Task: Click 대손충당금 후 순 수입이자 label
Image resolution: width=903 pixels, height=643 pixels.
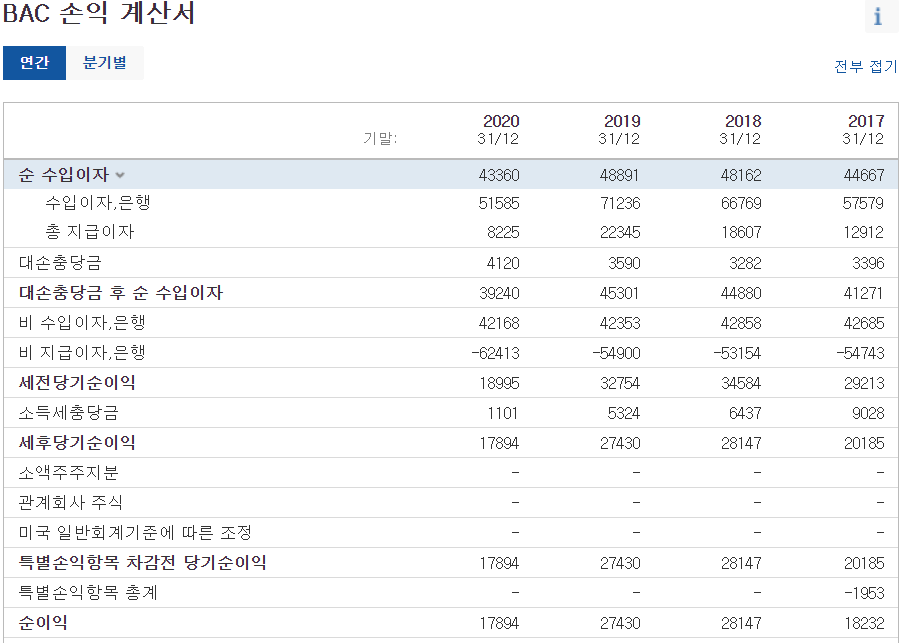Action: pyautogui.click(x=120, y=293)
